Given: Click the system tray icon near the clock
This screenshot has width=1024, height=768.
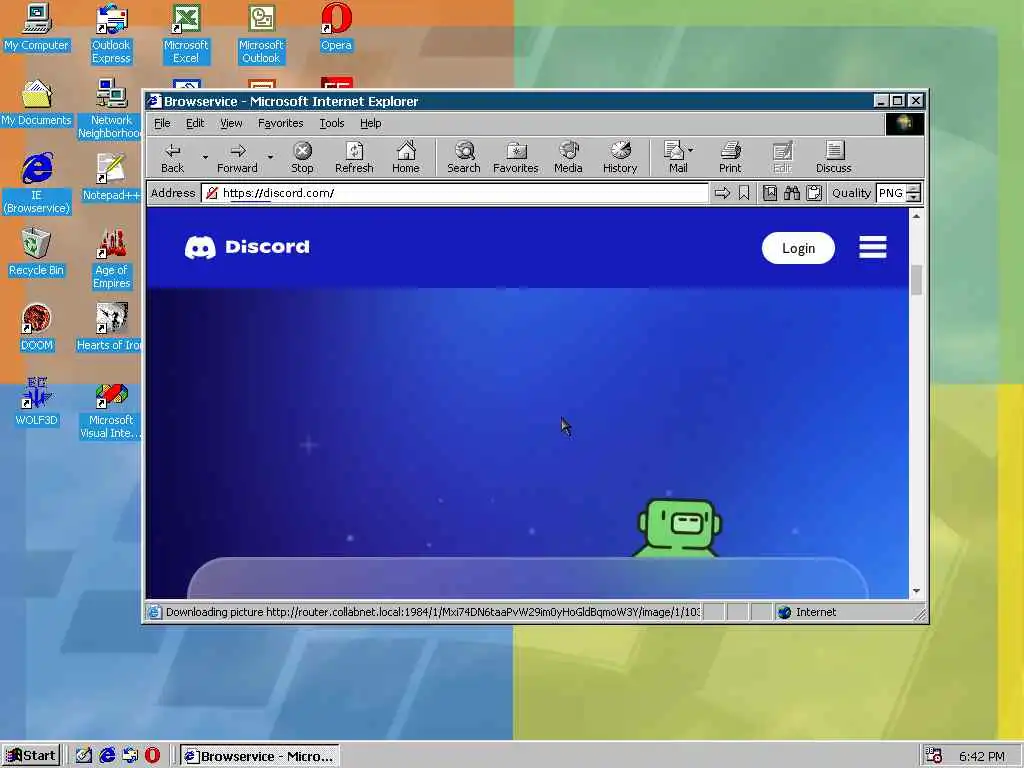Looking at the screenshot, I should (934, 756).
